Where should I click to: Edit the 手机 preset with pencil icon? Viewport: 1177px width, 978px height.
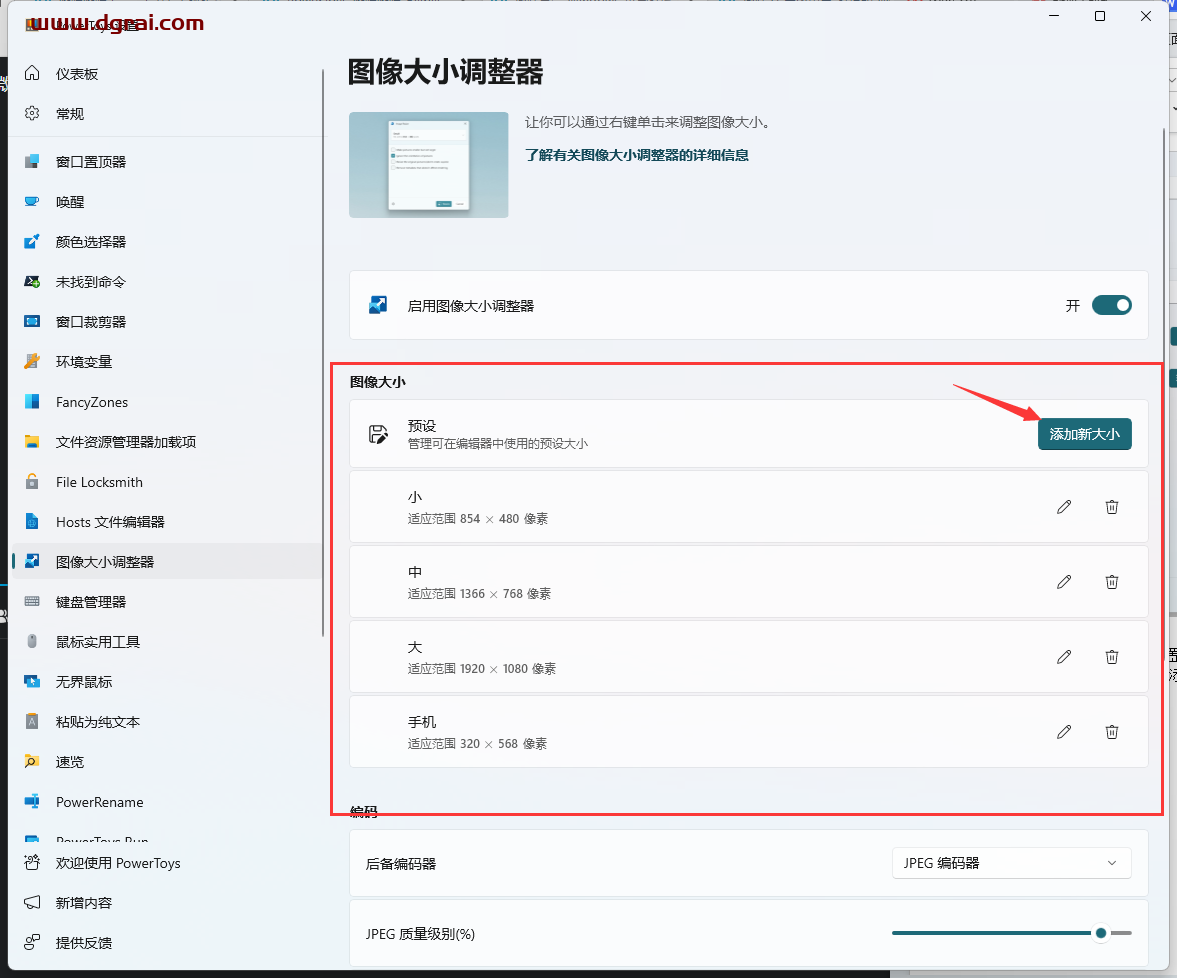click(1064, 732)
